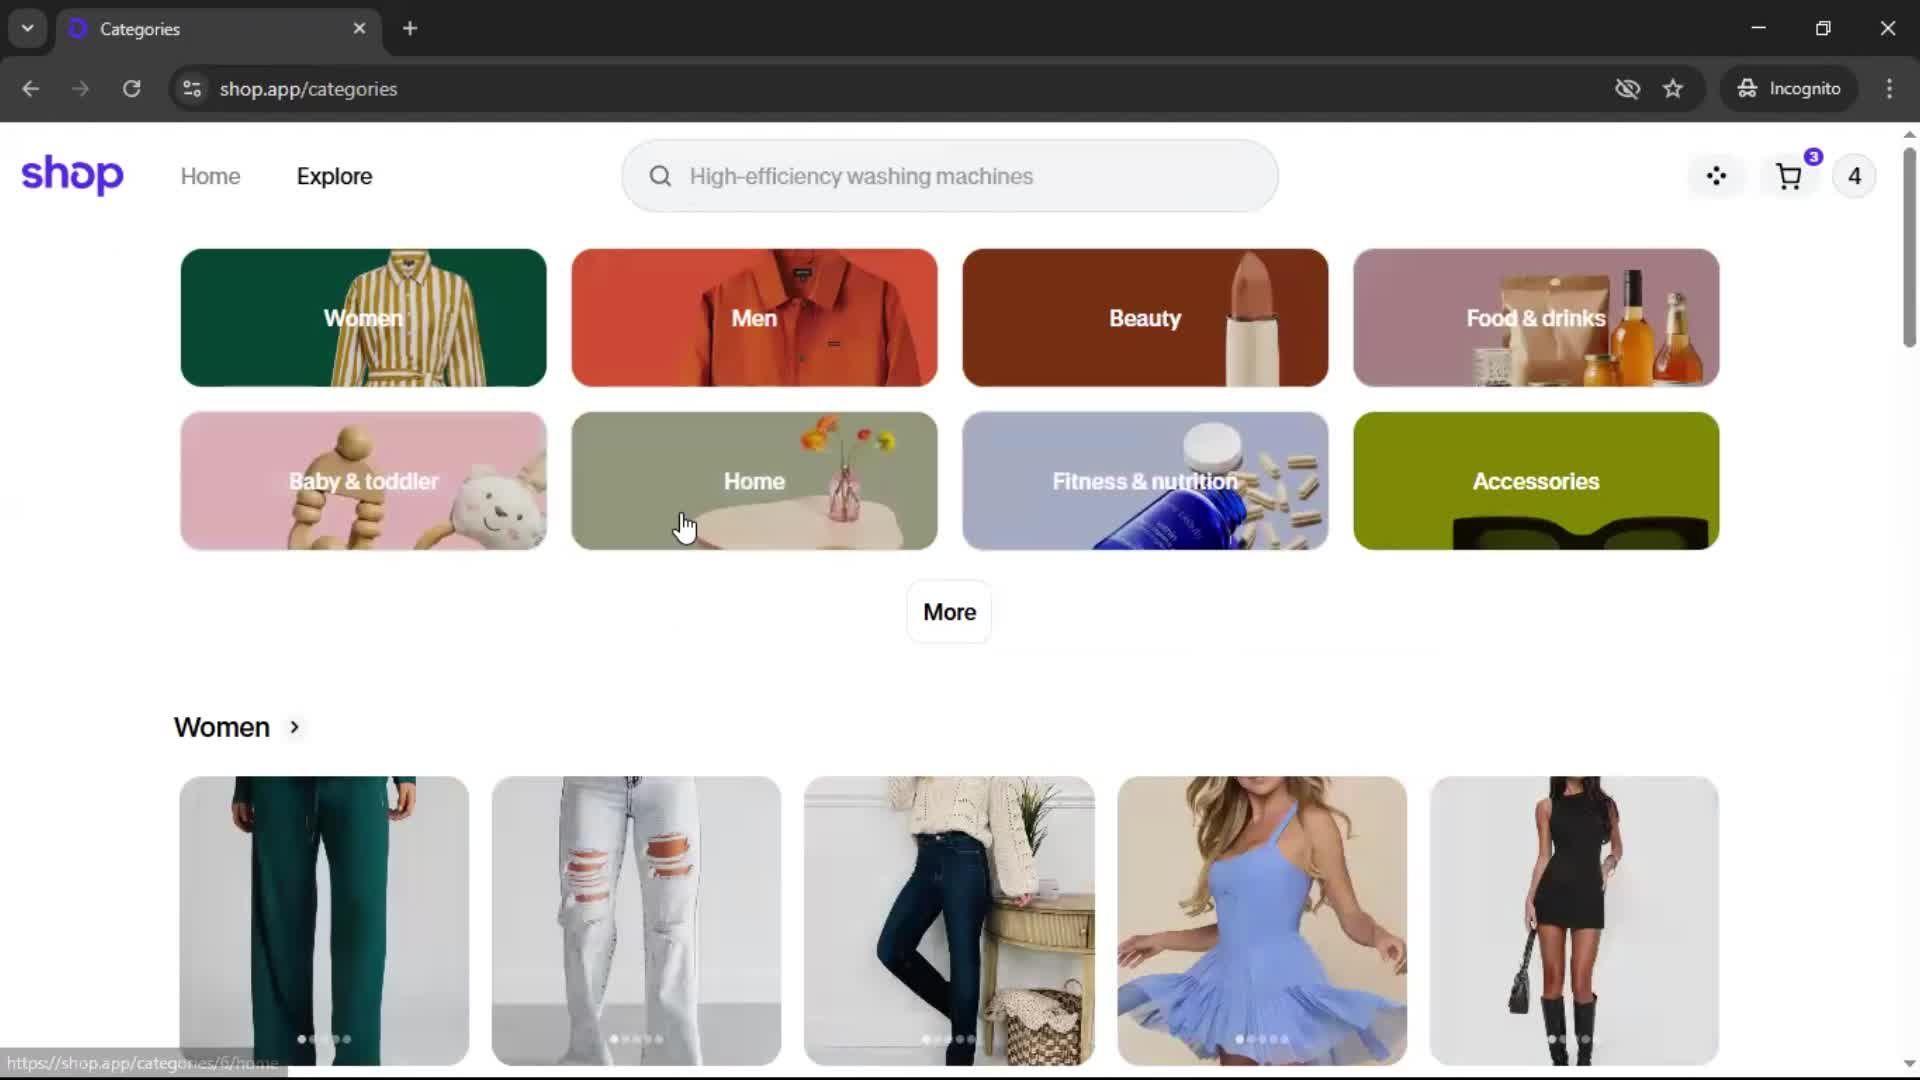Open the shopping cart with 3 items
The height and width of the screenshot is (1080, 1920).
point(1789,176)
